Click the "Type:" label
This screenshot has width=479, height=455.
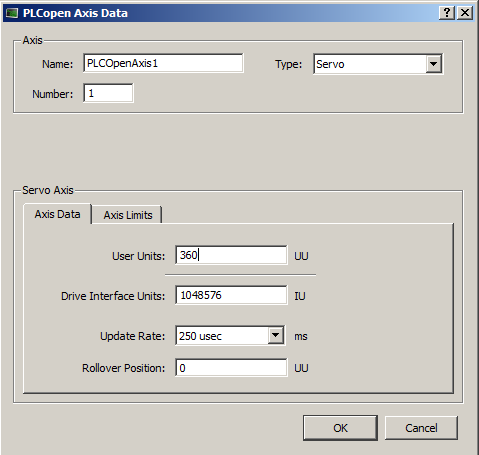[288, 64]
